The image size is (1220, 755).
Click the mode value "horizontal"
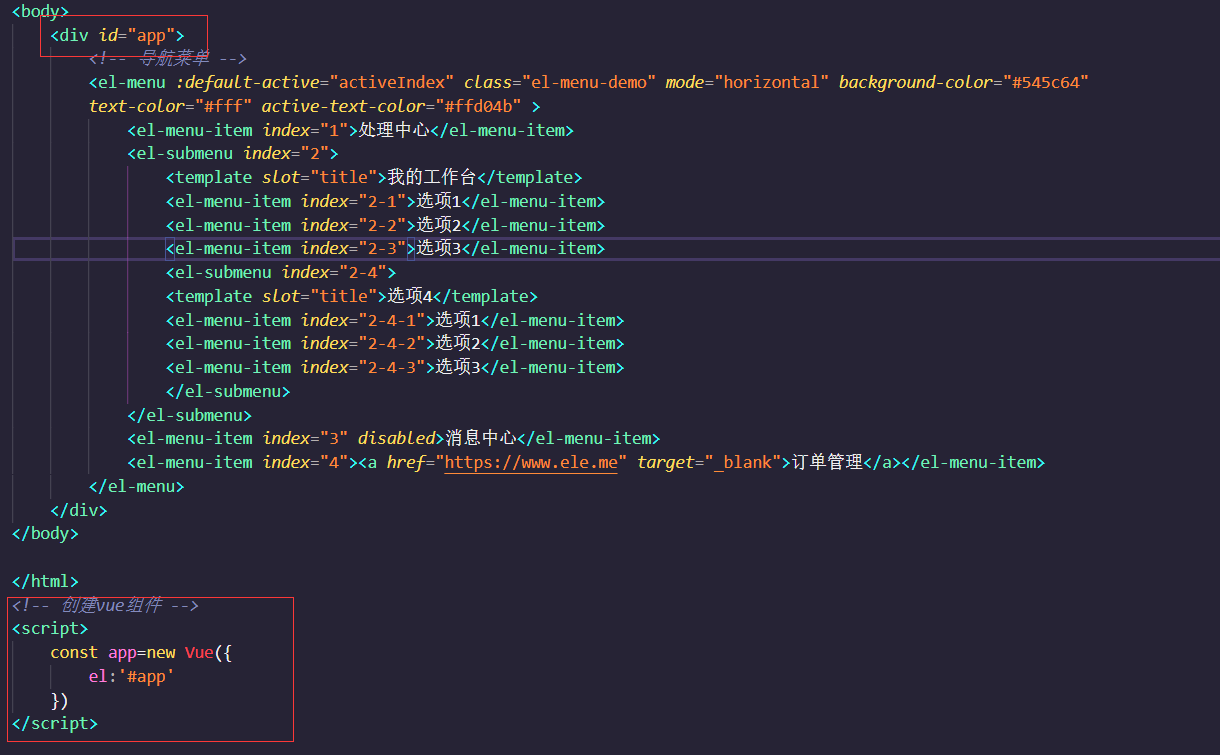pyautogui.click(x=771, y=82)
